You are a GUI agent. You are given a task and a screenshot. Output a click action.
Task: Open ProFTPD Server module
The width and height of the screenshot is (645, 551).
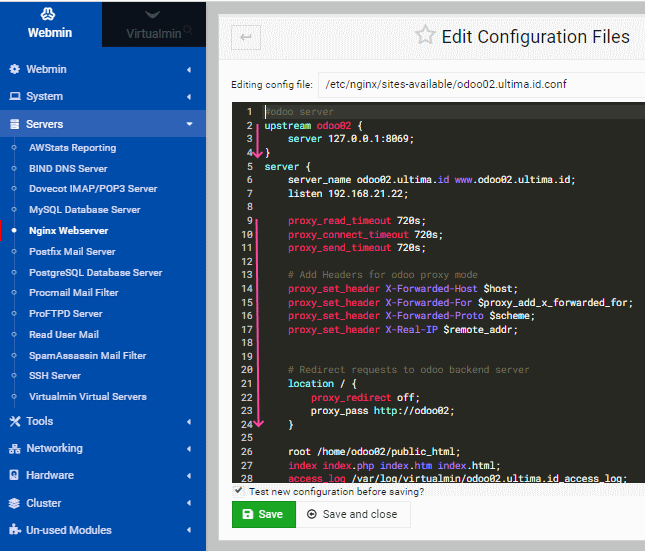[65, 314]
